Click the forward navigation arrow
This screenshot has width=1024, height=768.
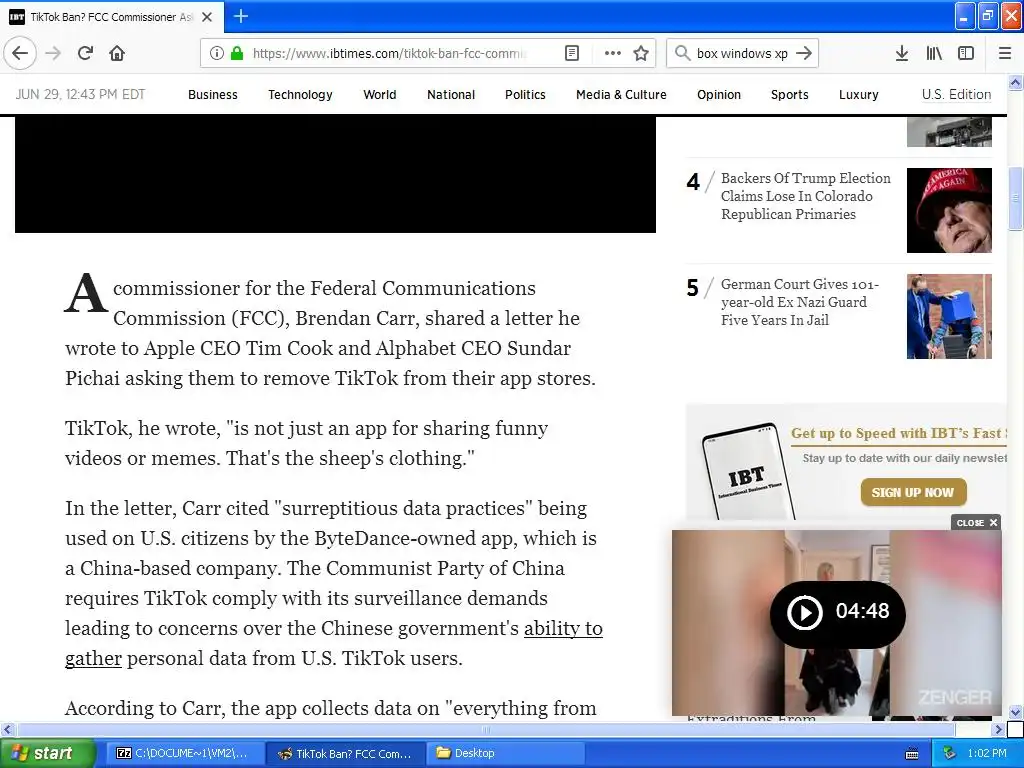(53, 53)
